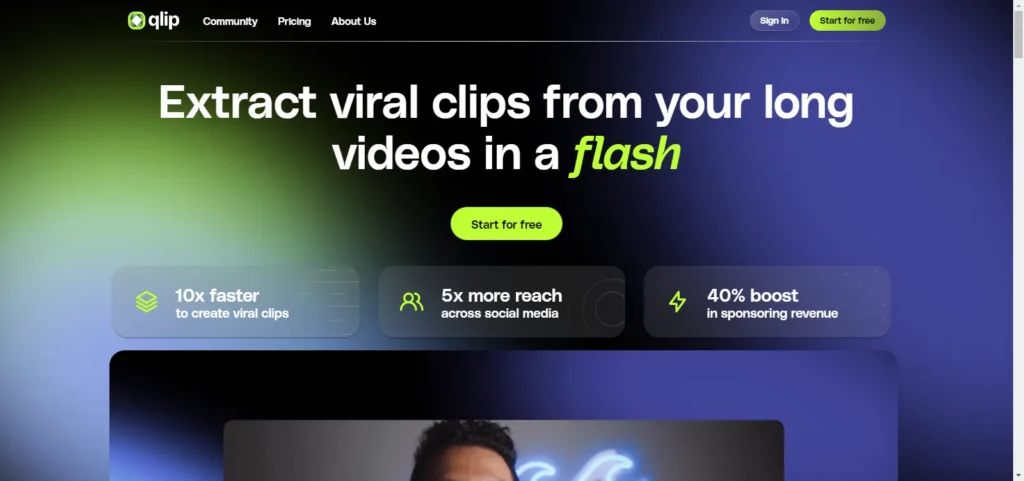
Task: Click the scrollbar down arrow
Action: tap(1018, 476)
